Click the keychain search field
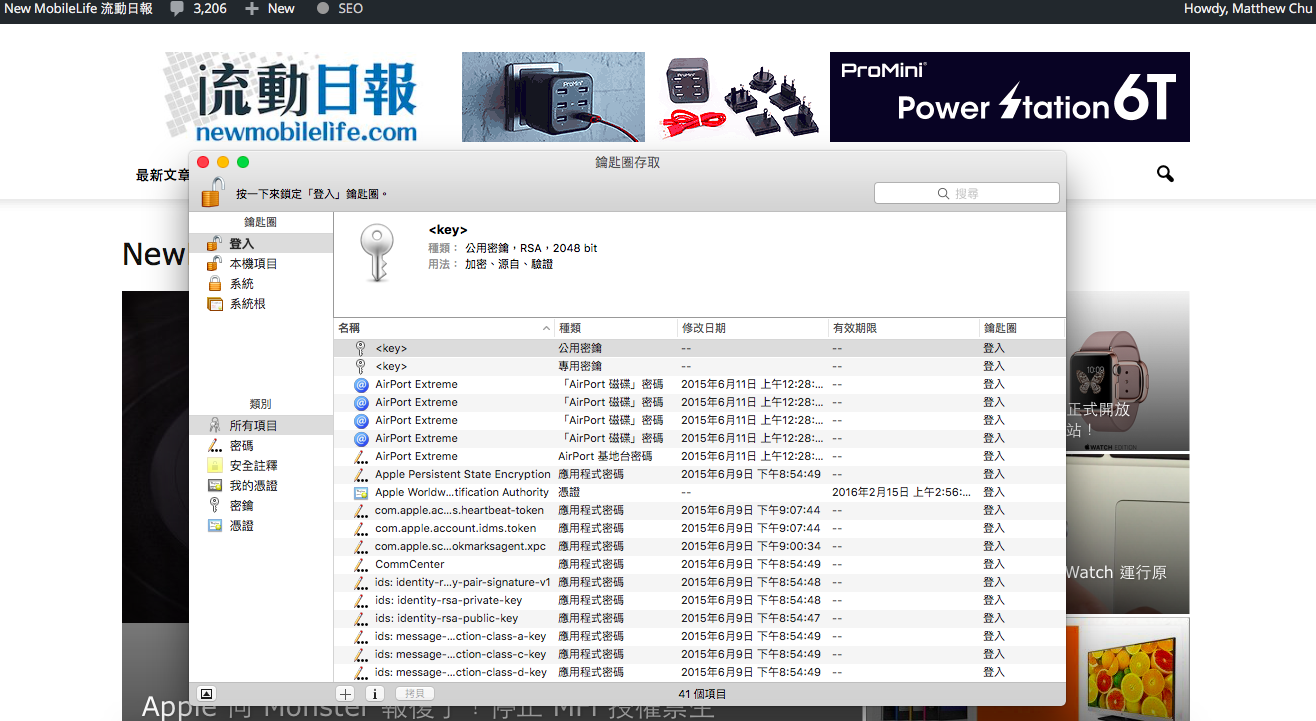Viewport: 1316px width, 721px height. (x=966, y=193)
